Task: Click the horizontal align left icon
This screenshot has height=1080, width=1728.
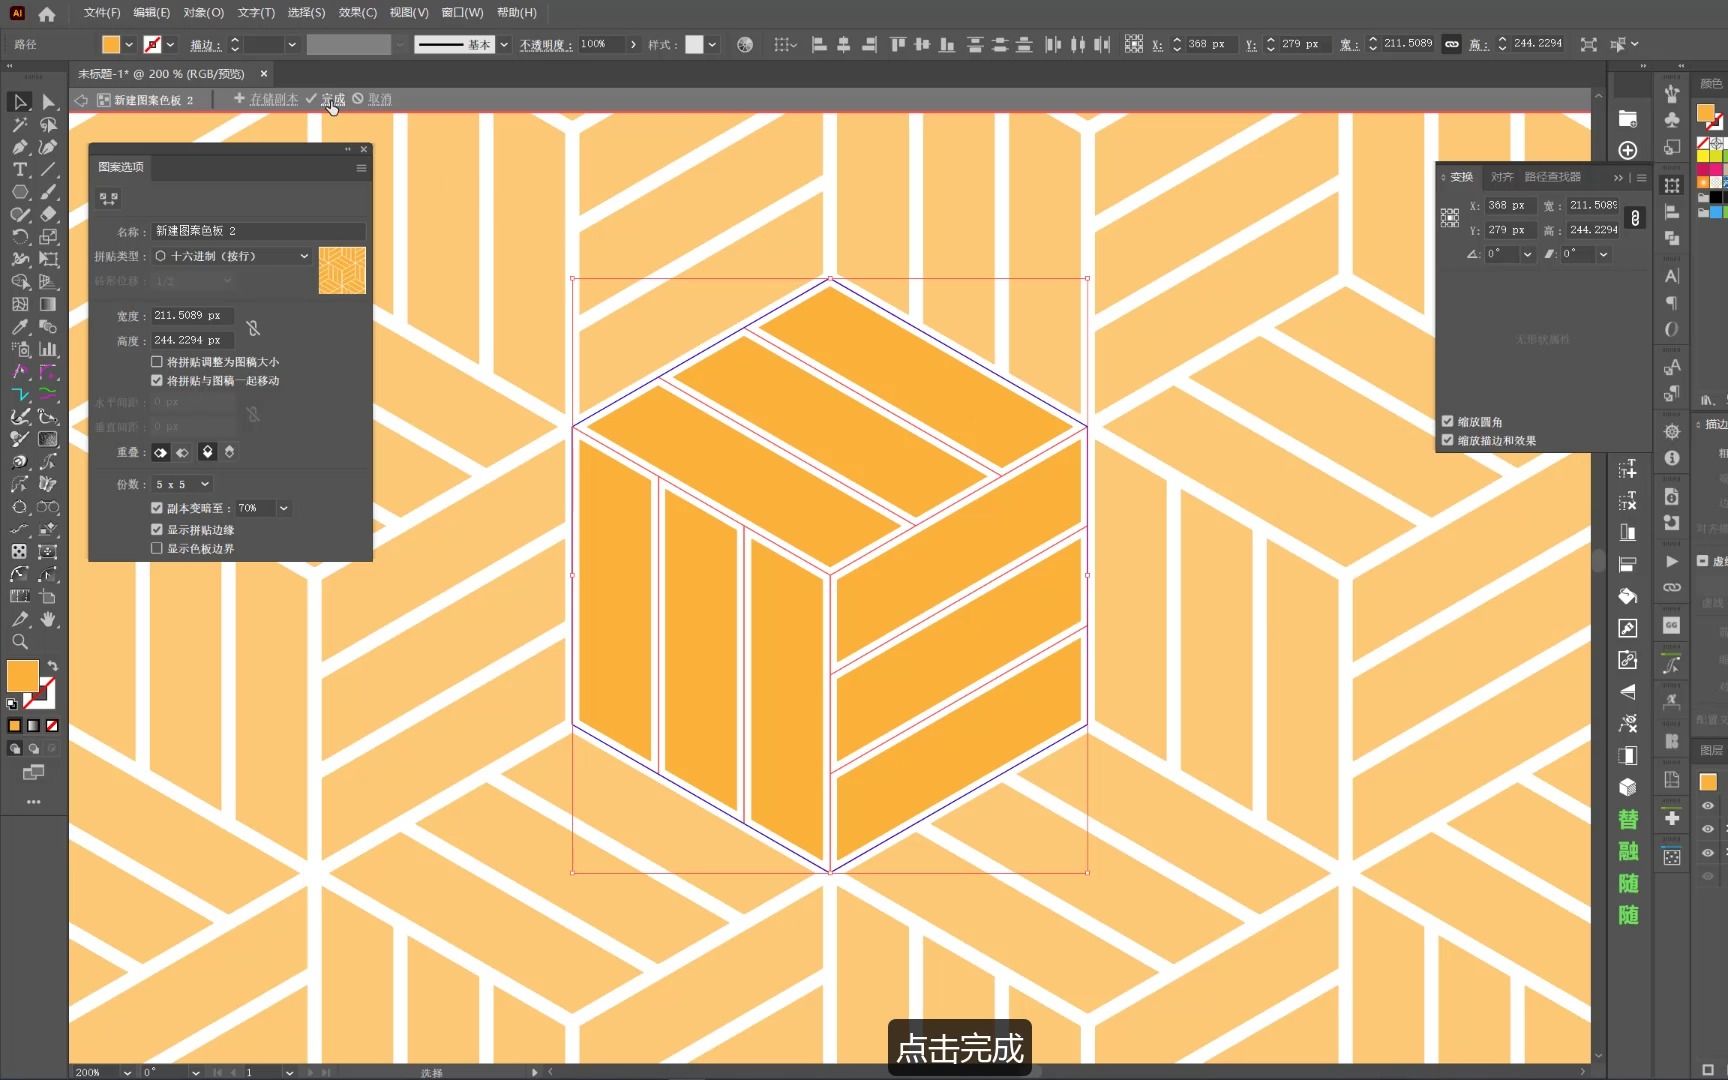Action: click(819, 44)
